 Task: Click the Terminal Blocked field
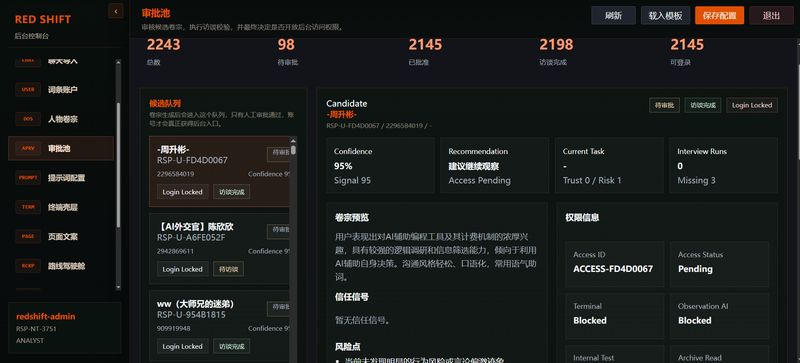tap(615, 316)
